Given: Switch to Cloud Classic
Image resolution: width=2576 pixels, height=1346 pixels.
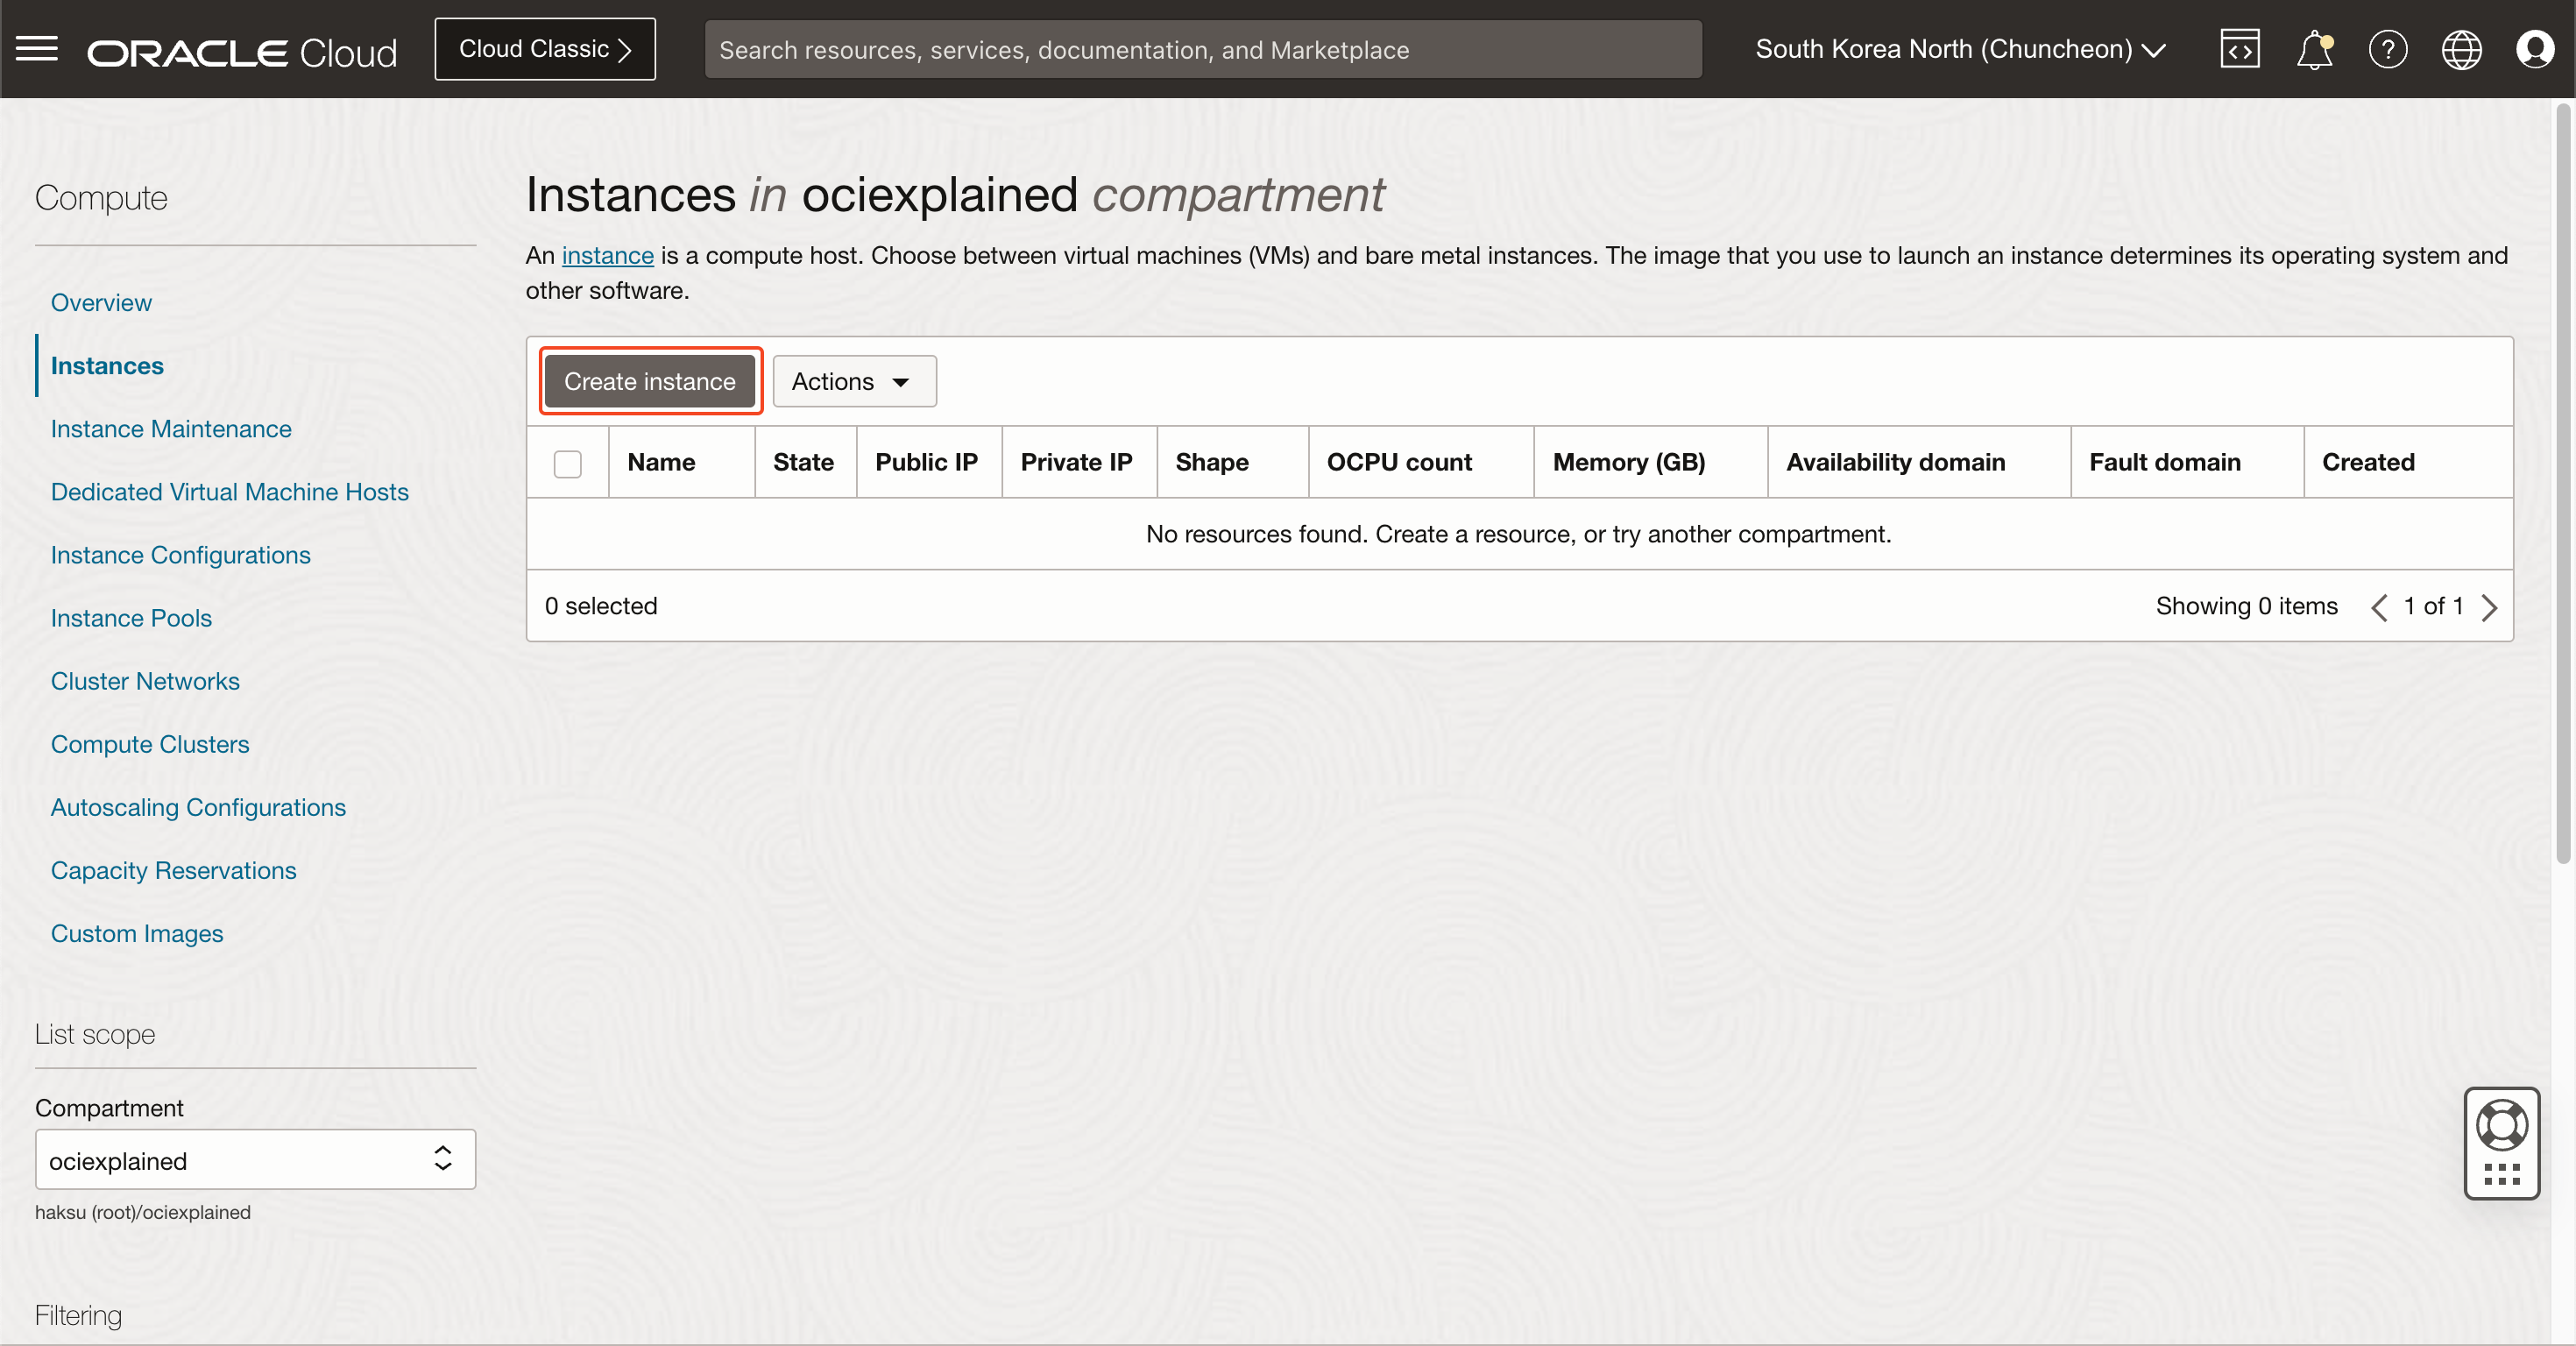Looking at the screenshot, I should point(545,49).
